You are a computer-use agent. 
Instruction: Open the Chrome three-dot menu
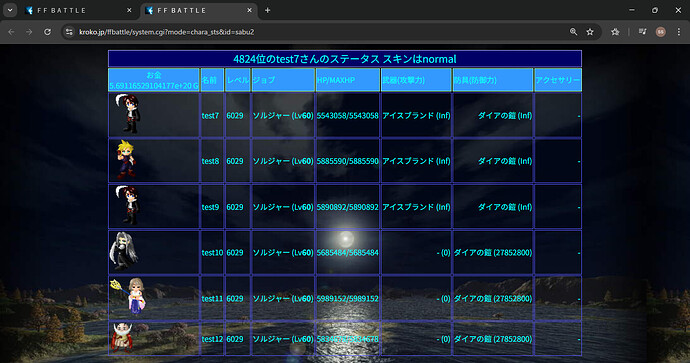click(679, 32)
